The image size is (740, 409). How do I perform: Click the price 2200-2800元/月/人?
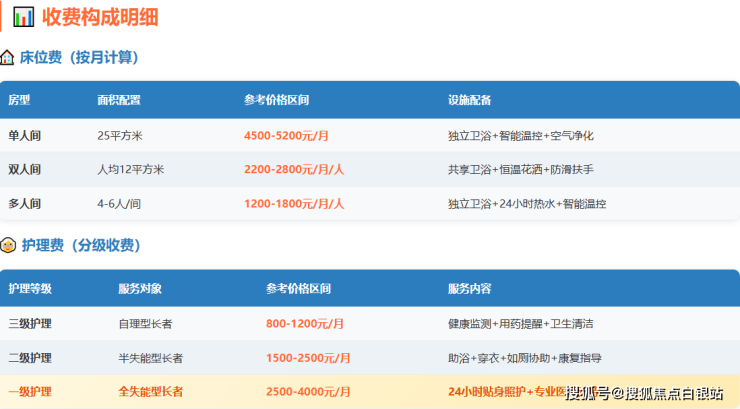pyautogui.click(x=294, y=169)
